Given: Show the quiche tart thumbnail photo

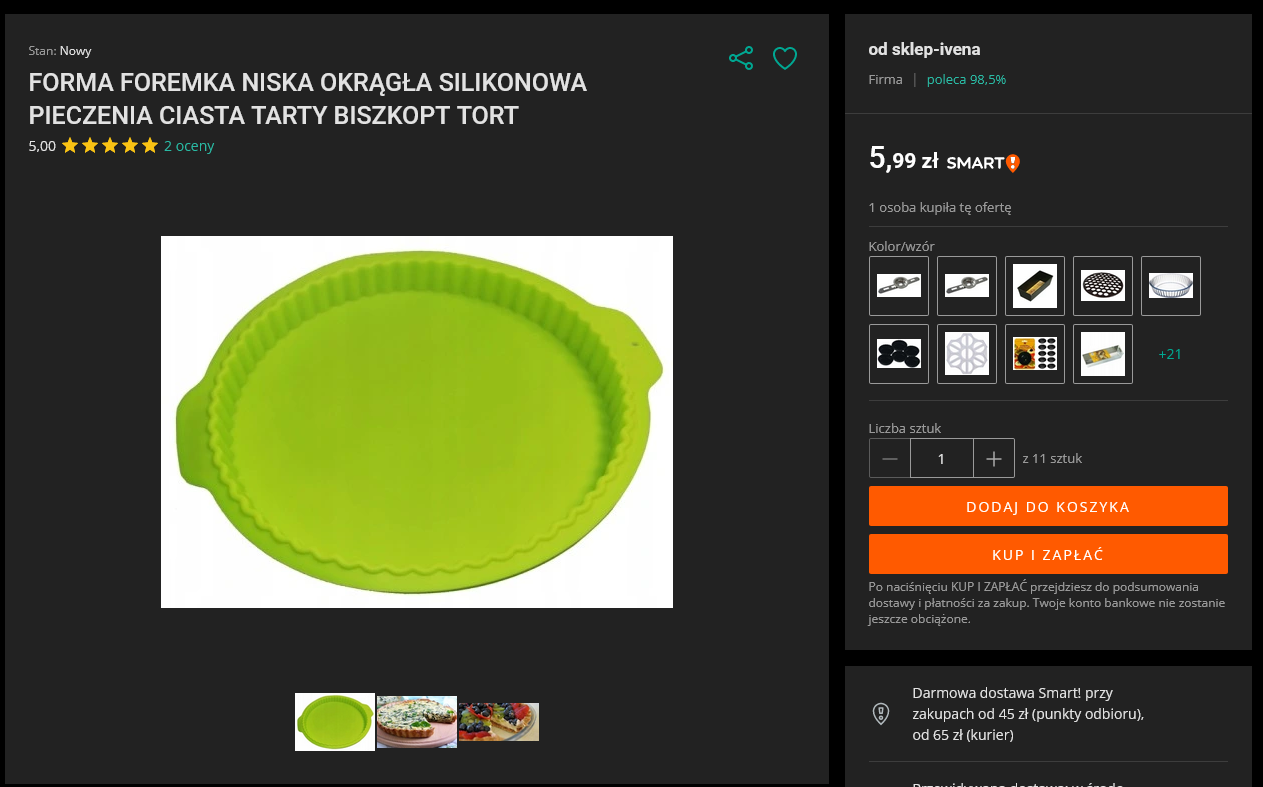Looking at the screenshot, I should pos(417,722).
